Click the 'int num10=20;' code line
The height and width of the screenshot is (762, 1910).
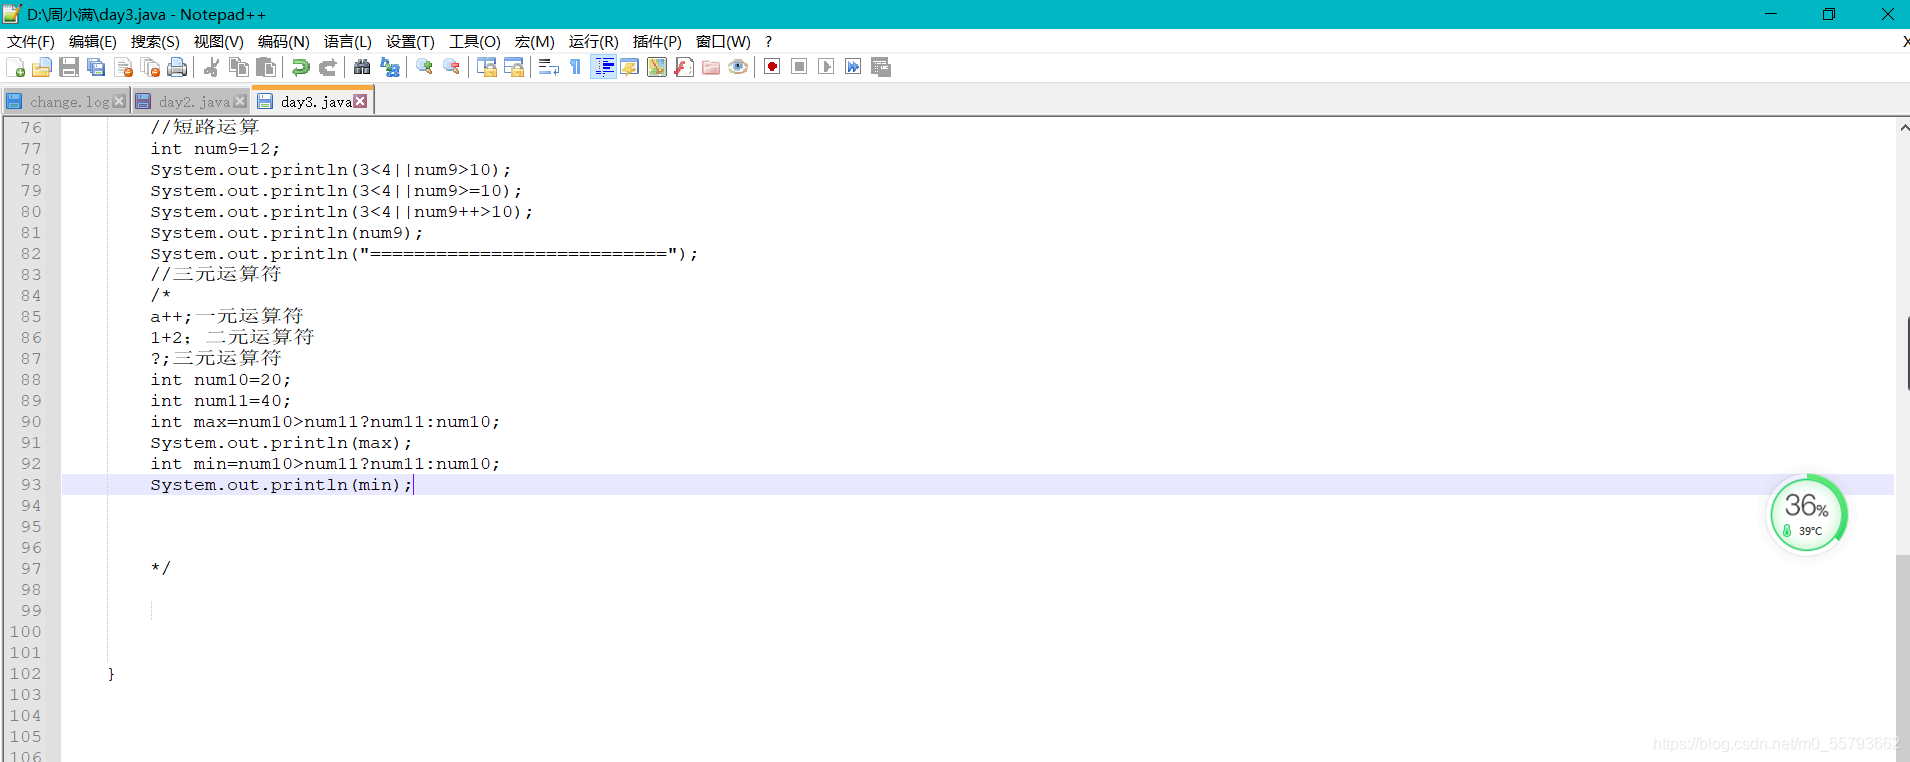221,380
